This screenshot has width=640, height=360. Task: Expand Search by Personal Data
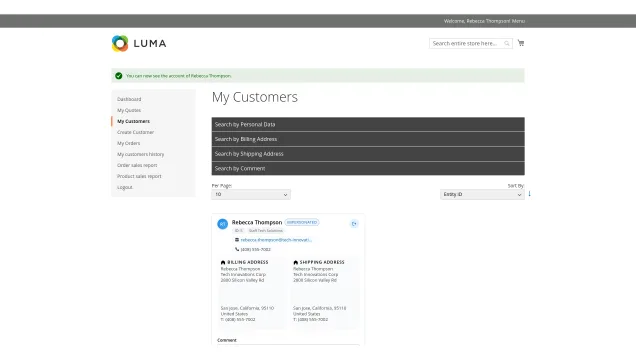coord(368,124)
